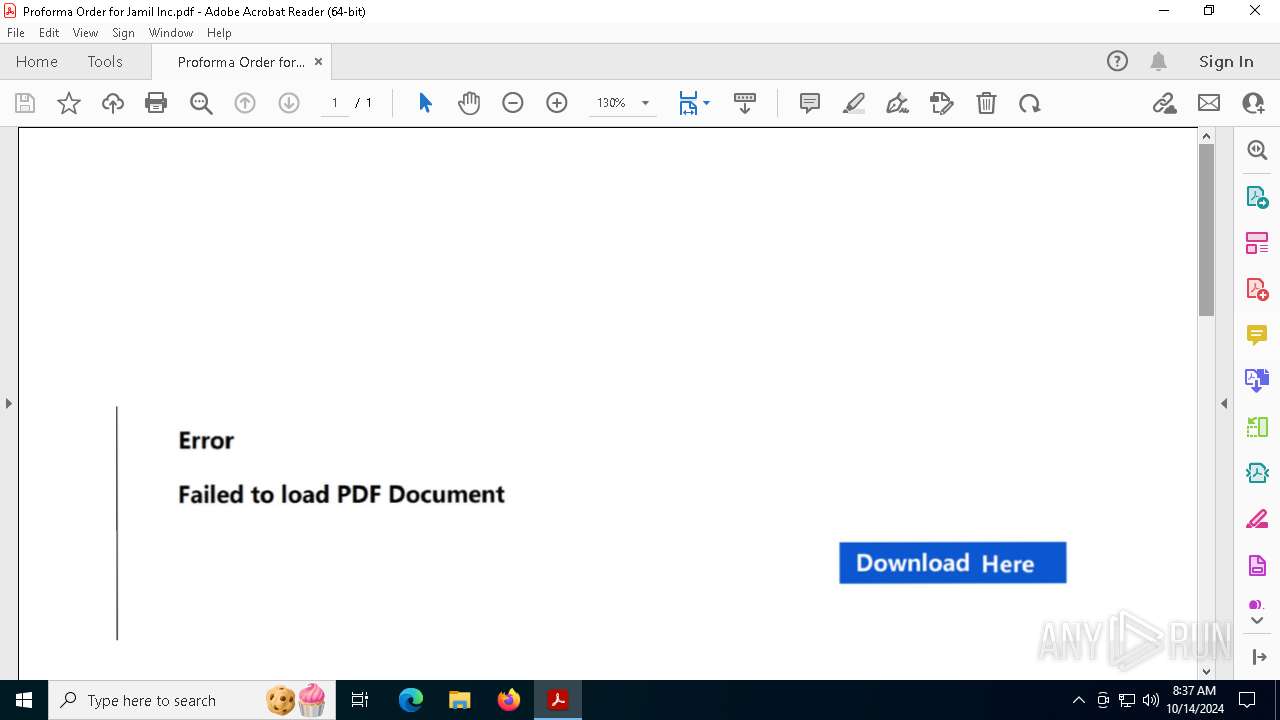Open the purple Protect document tool
This screenshot has width=1280, height=720.
point(1257,566)
